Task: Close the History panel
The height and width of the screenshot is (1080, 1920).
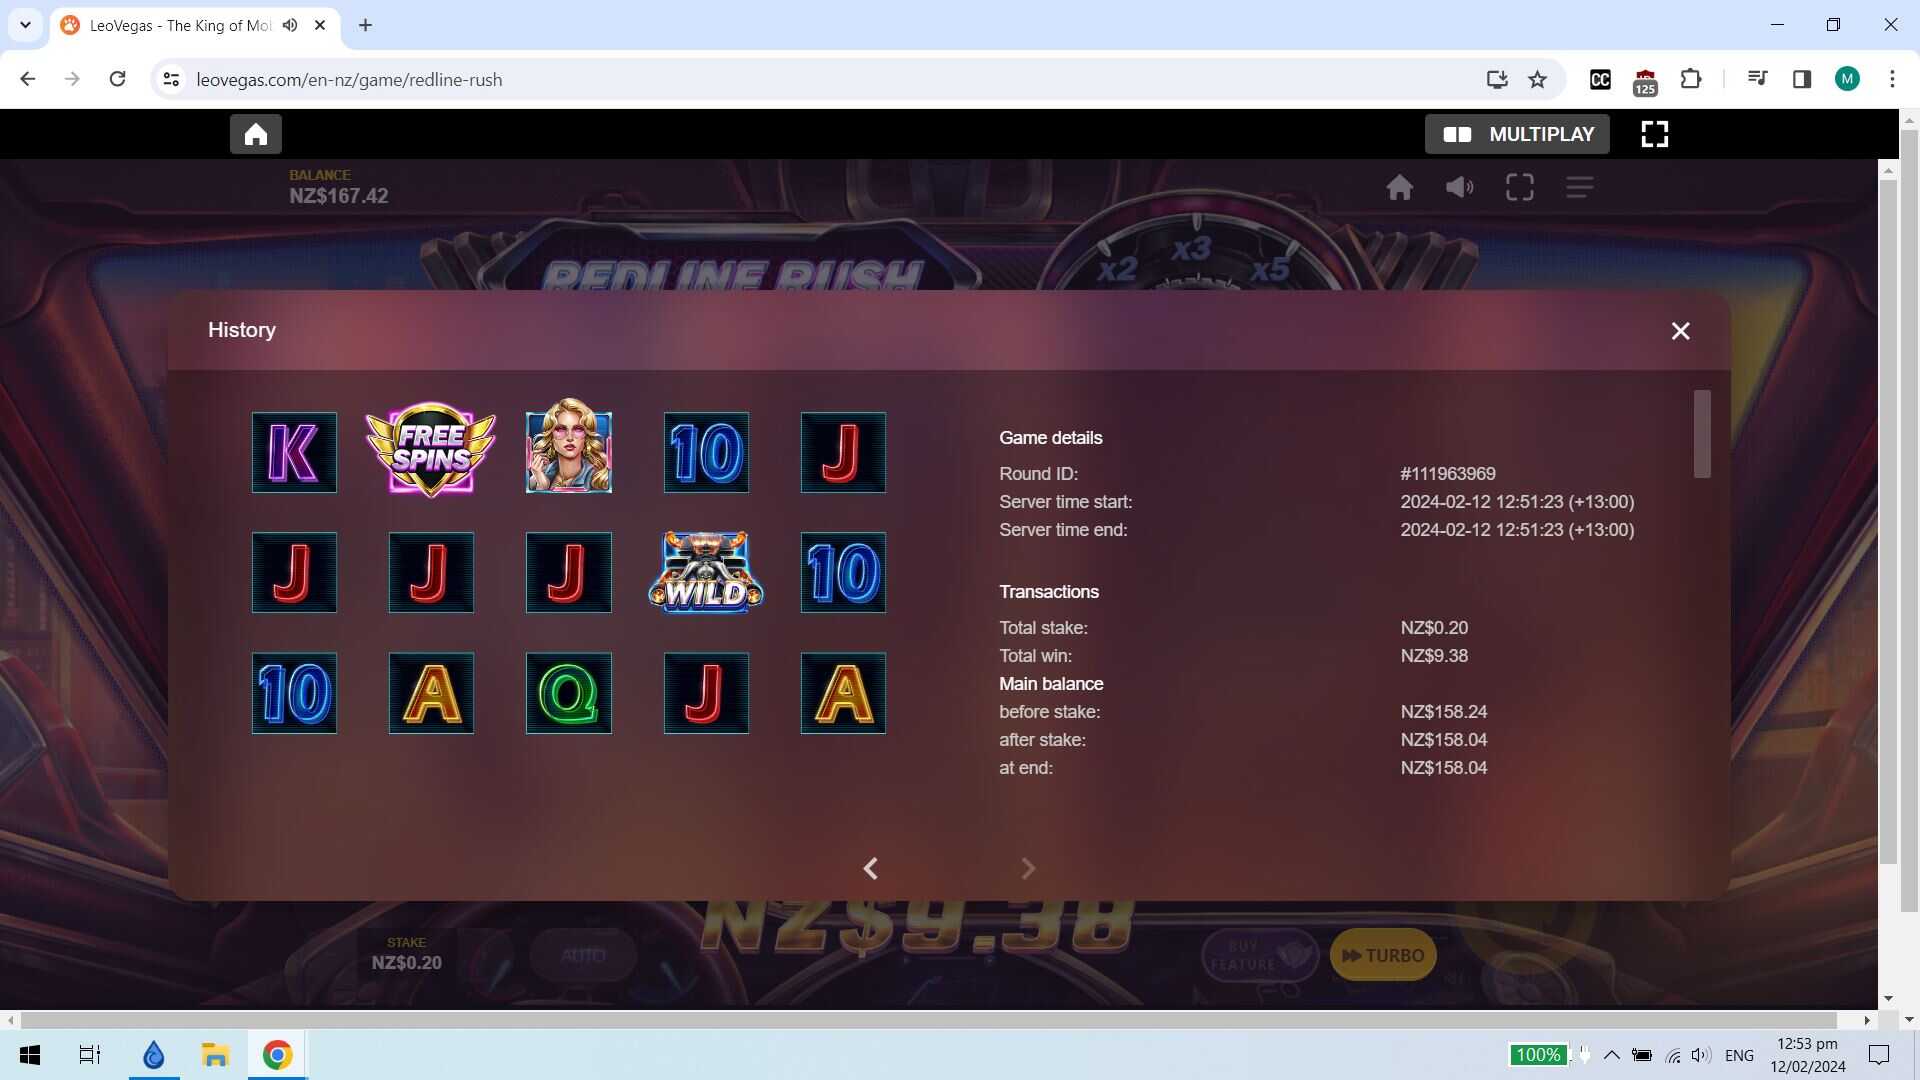Action: 1680,331
